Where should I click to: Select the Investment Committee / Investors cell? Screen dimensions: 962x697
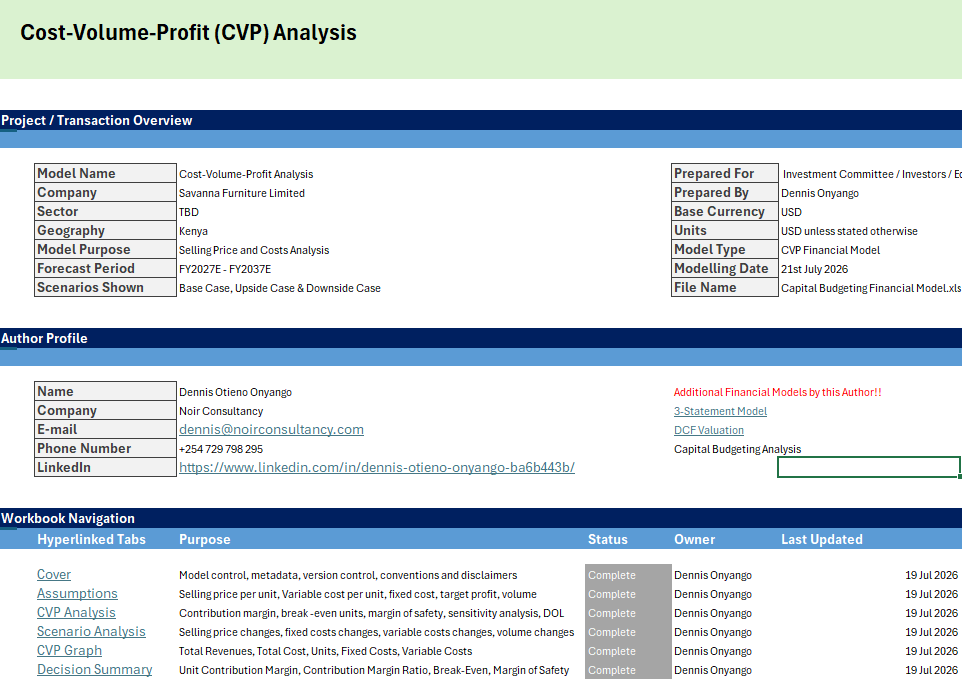pos(872,174)
